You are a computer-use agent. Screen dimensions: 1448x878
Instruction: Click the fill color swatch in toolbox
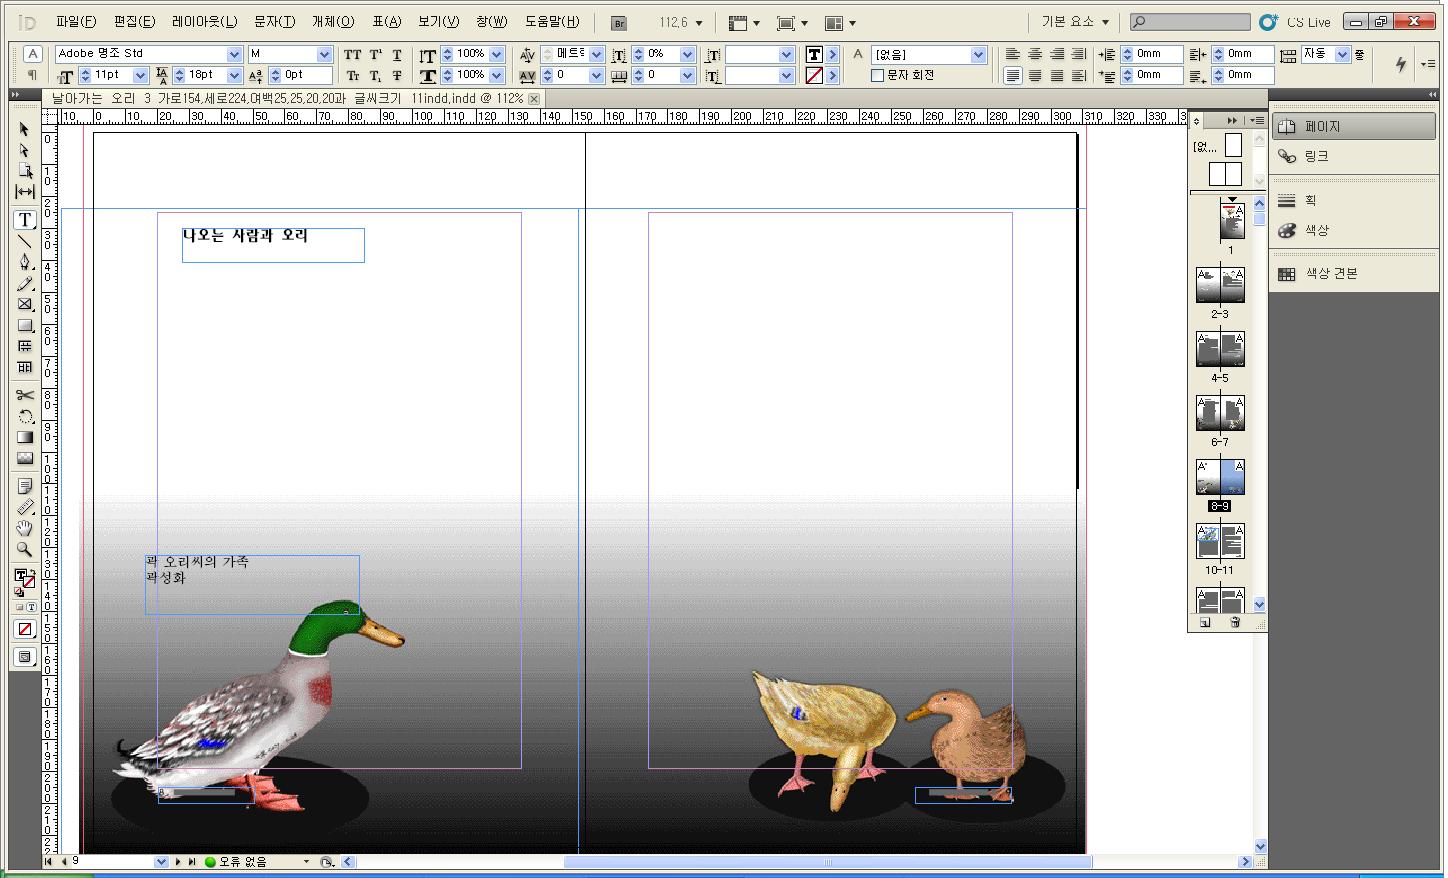click(x=21, y=576)
